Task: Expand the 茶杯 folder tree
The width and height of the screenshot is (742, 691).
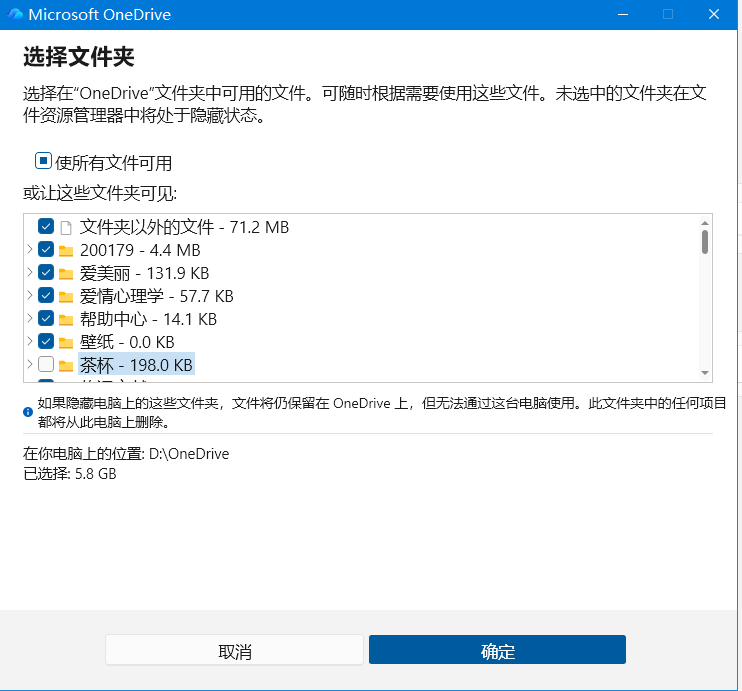Action: pyautogui.click(x=30, y=364)
